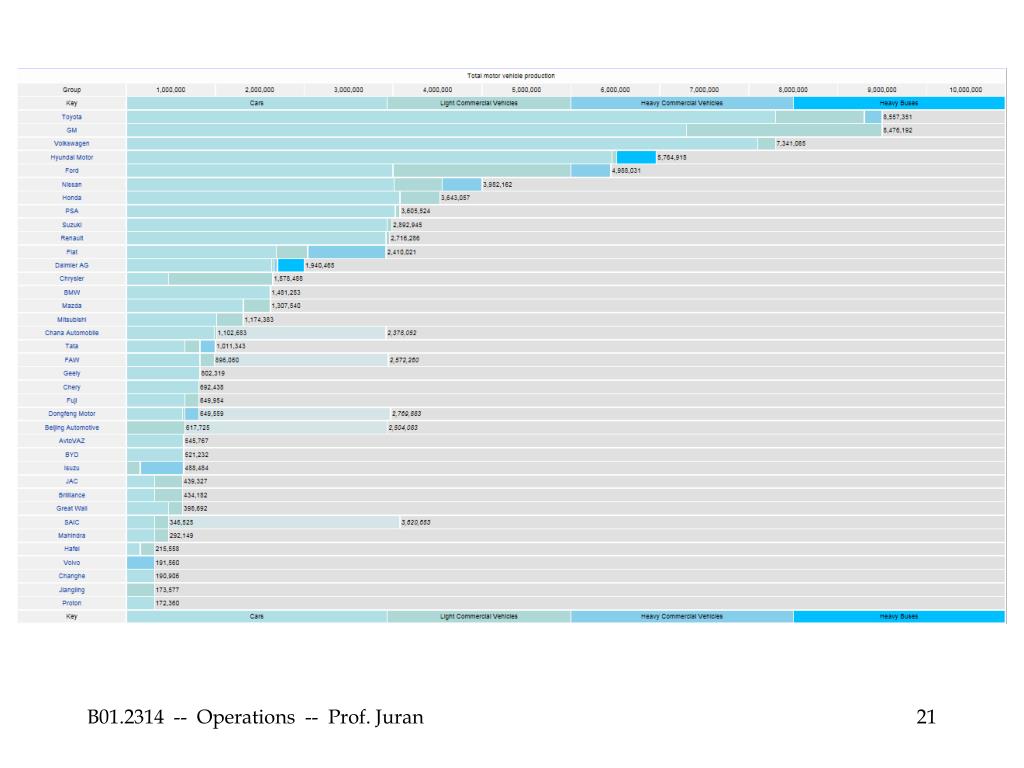Click the Fiat row label
1024x768 pixels.
point(72,251)
